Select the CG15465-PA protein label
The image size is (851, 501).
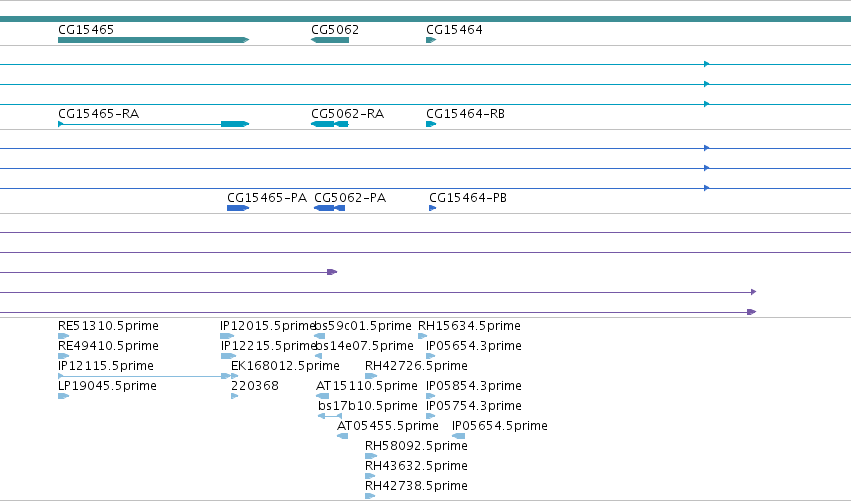click(267, 198)
